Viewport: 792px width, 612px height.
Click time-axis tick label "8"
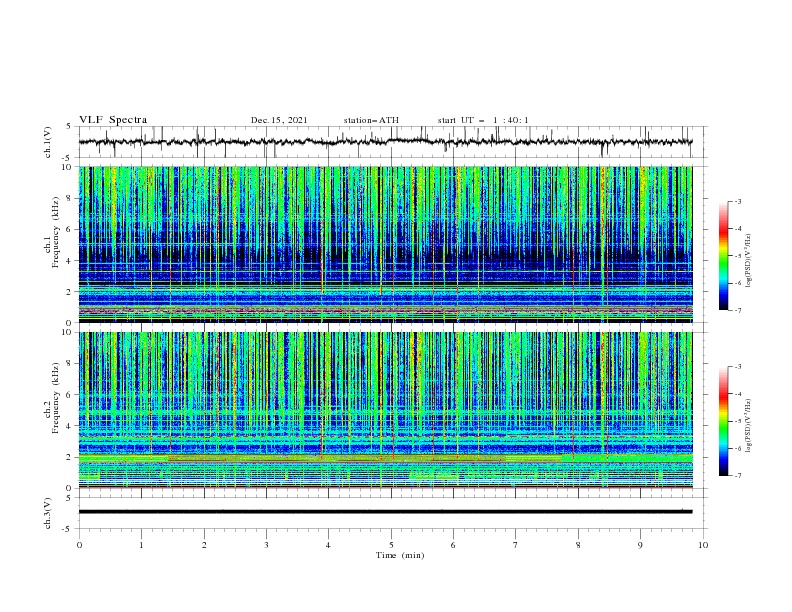(578, 545)
